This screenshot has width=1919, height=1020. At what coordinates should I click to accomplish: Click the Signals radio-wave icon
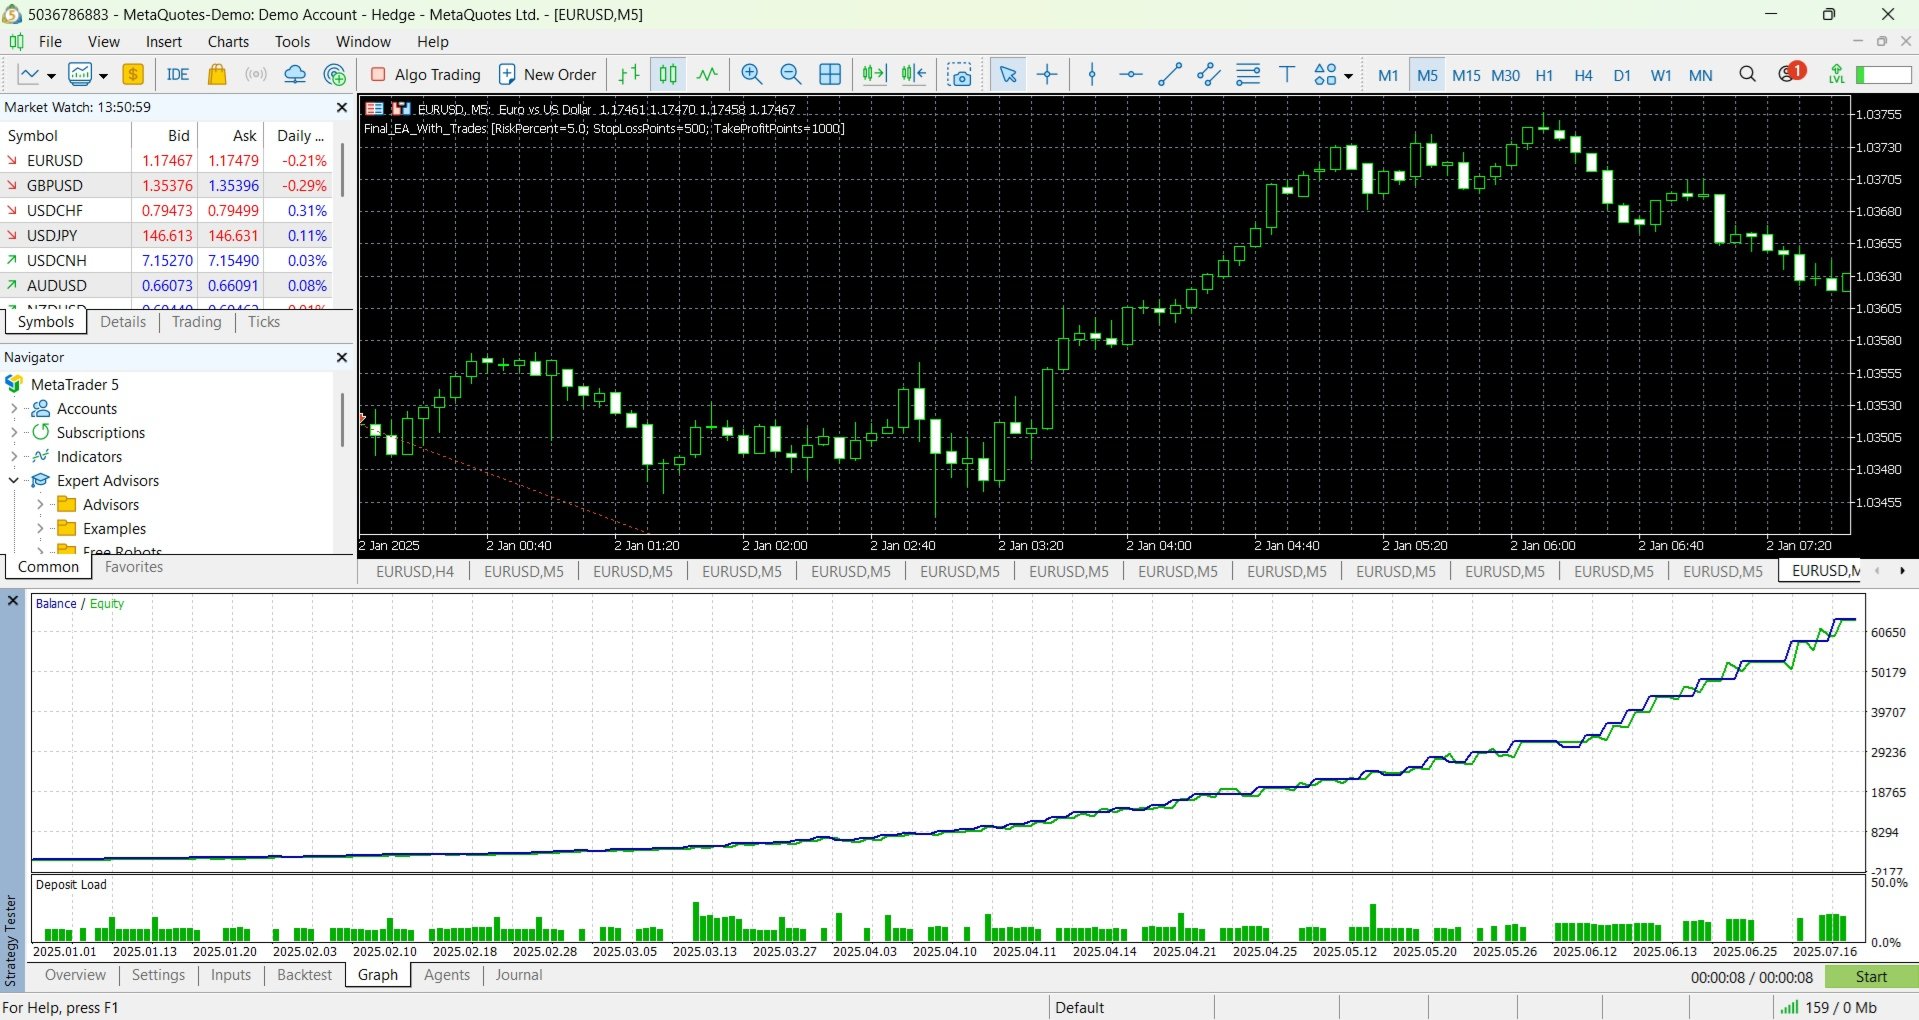[x=256, y=75]
